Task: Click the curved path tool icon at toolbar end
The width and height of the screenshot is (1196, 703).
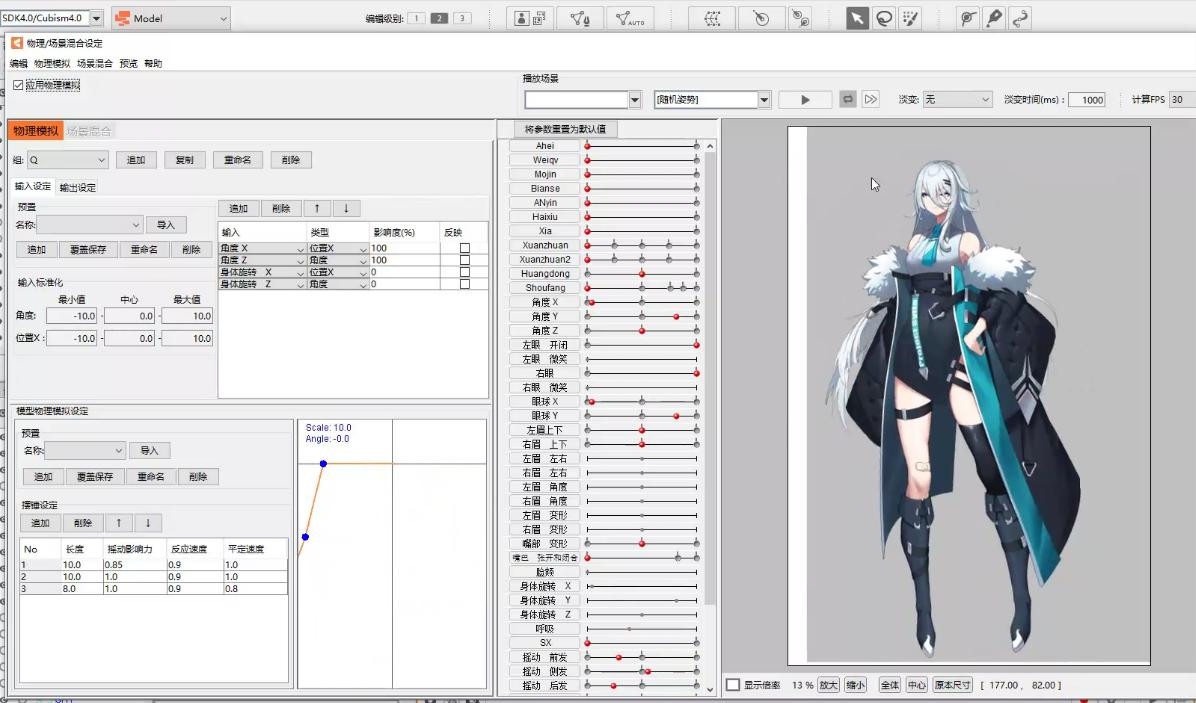Action: [x=1020, y=18]
